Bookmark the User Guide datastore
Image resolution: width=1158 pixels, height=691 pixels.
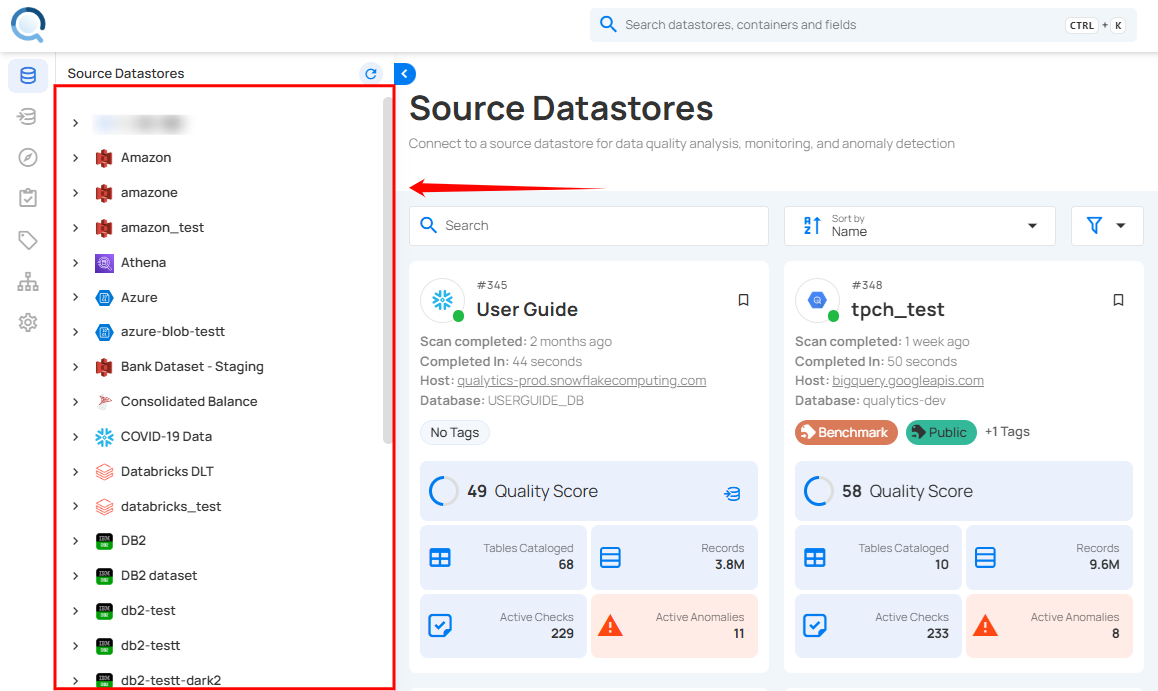744,300
